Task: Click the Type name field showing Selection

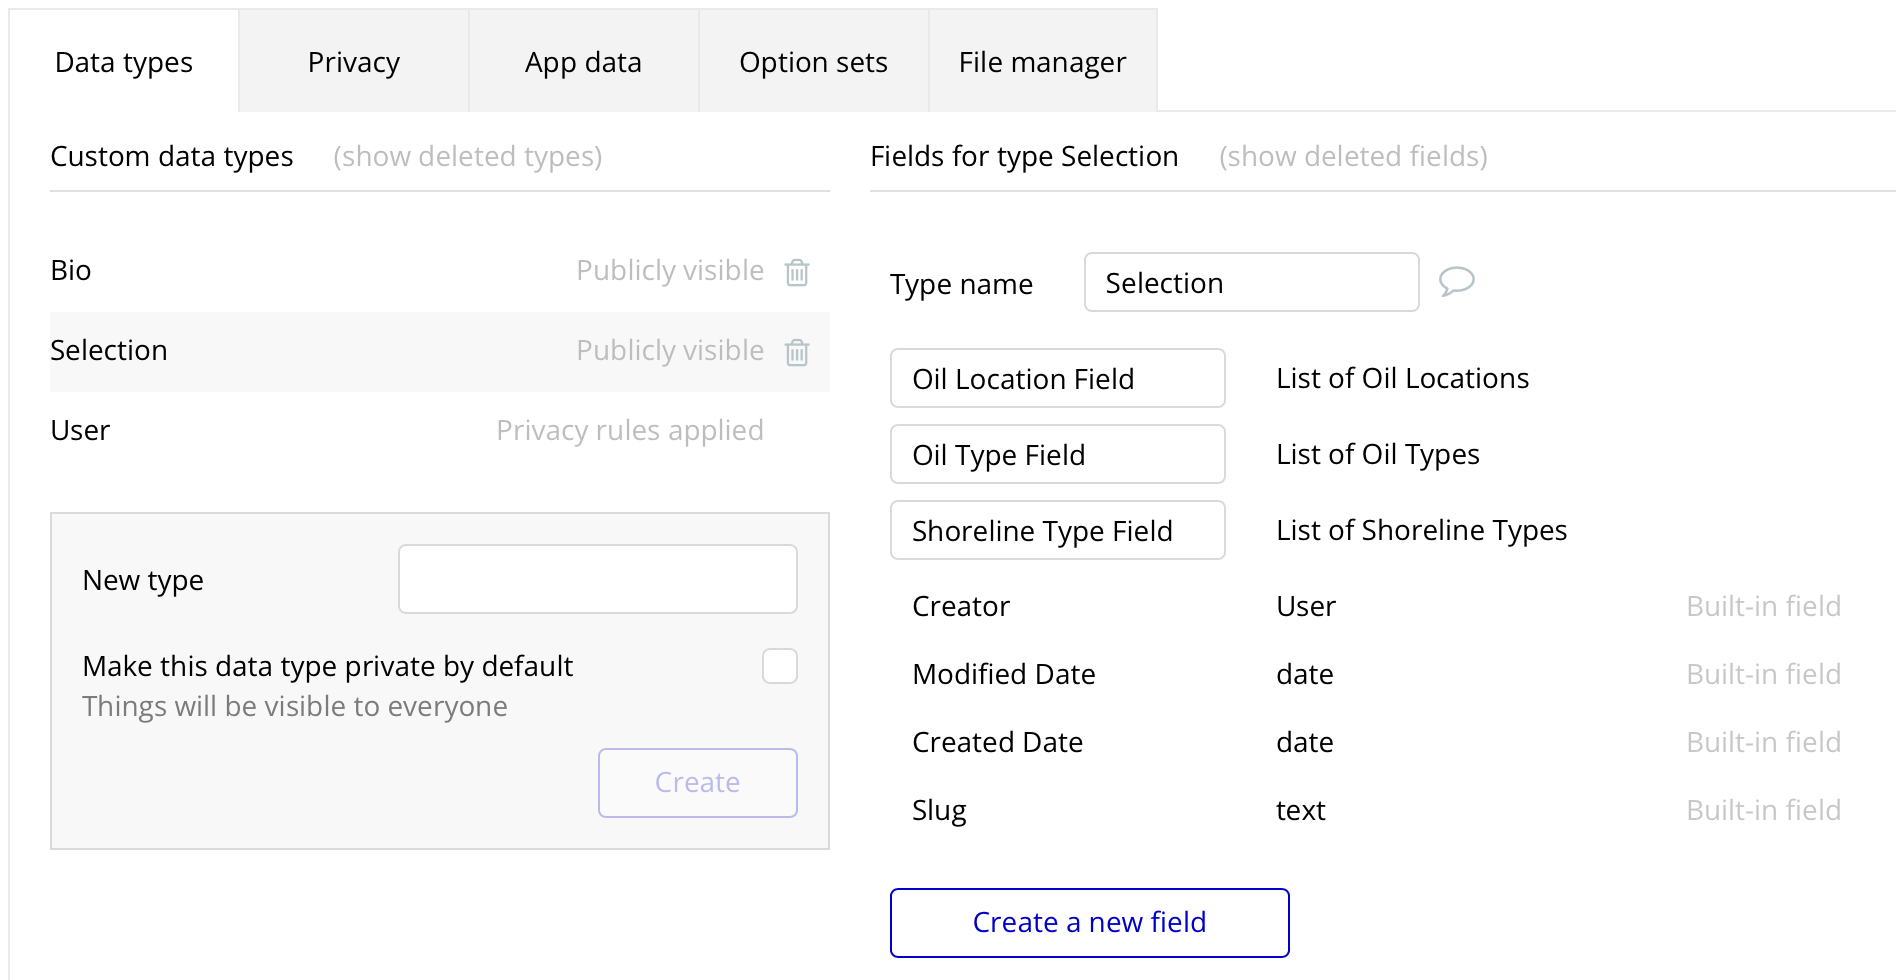Action: click(x=1250, y=283)
